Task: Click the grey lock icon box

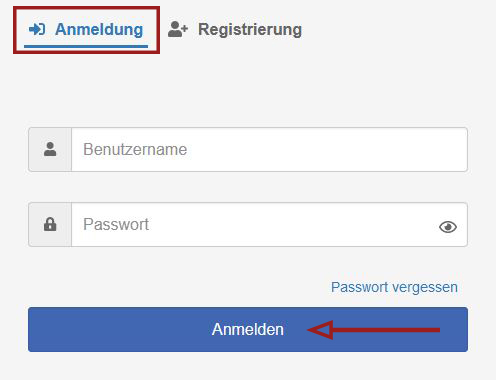Action: [50, 224]
